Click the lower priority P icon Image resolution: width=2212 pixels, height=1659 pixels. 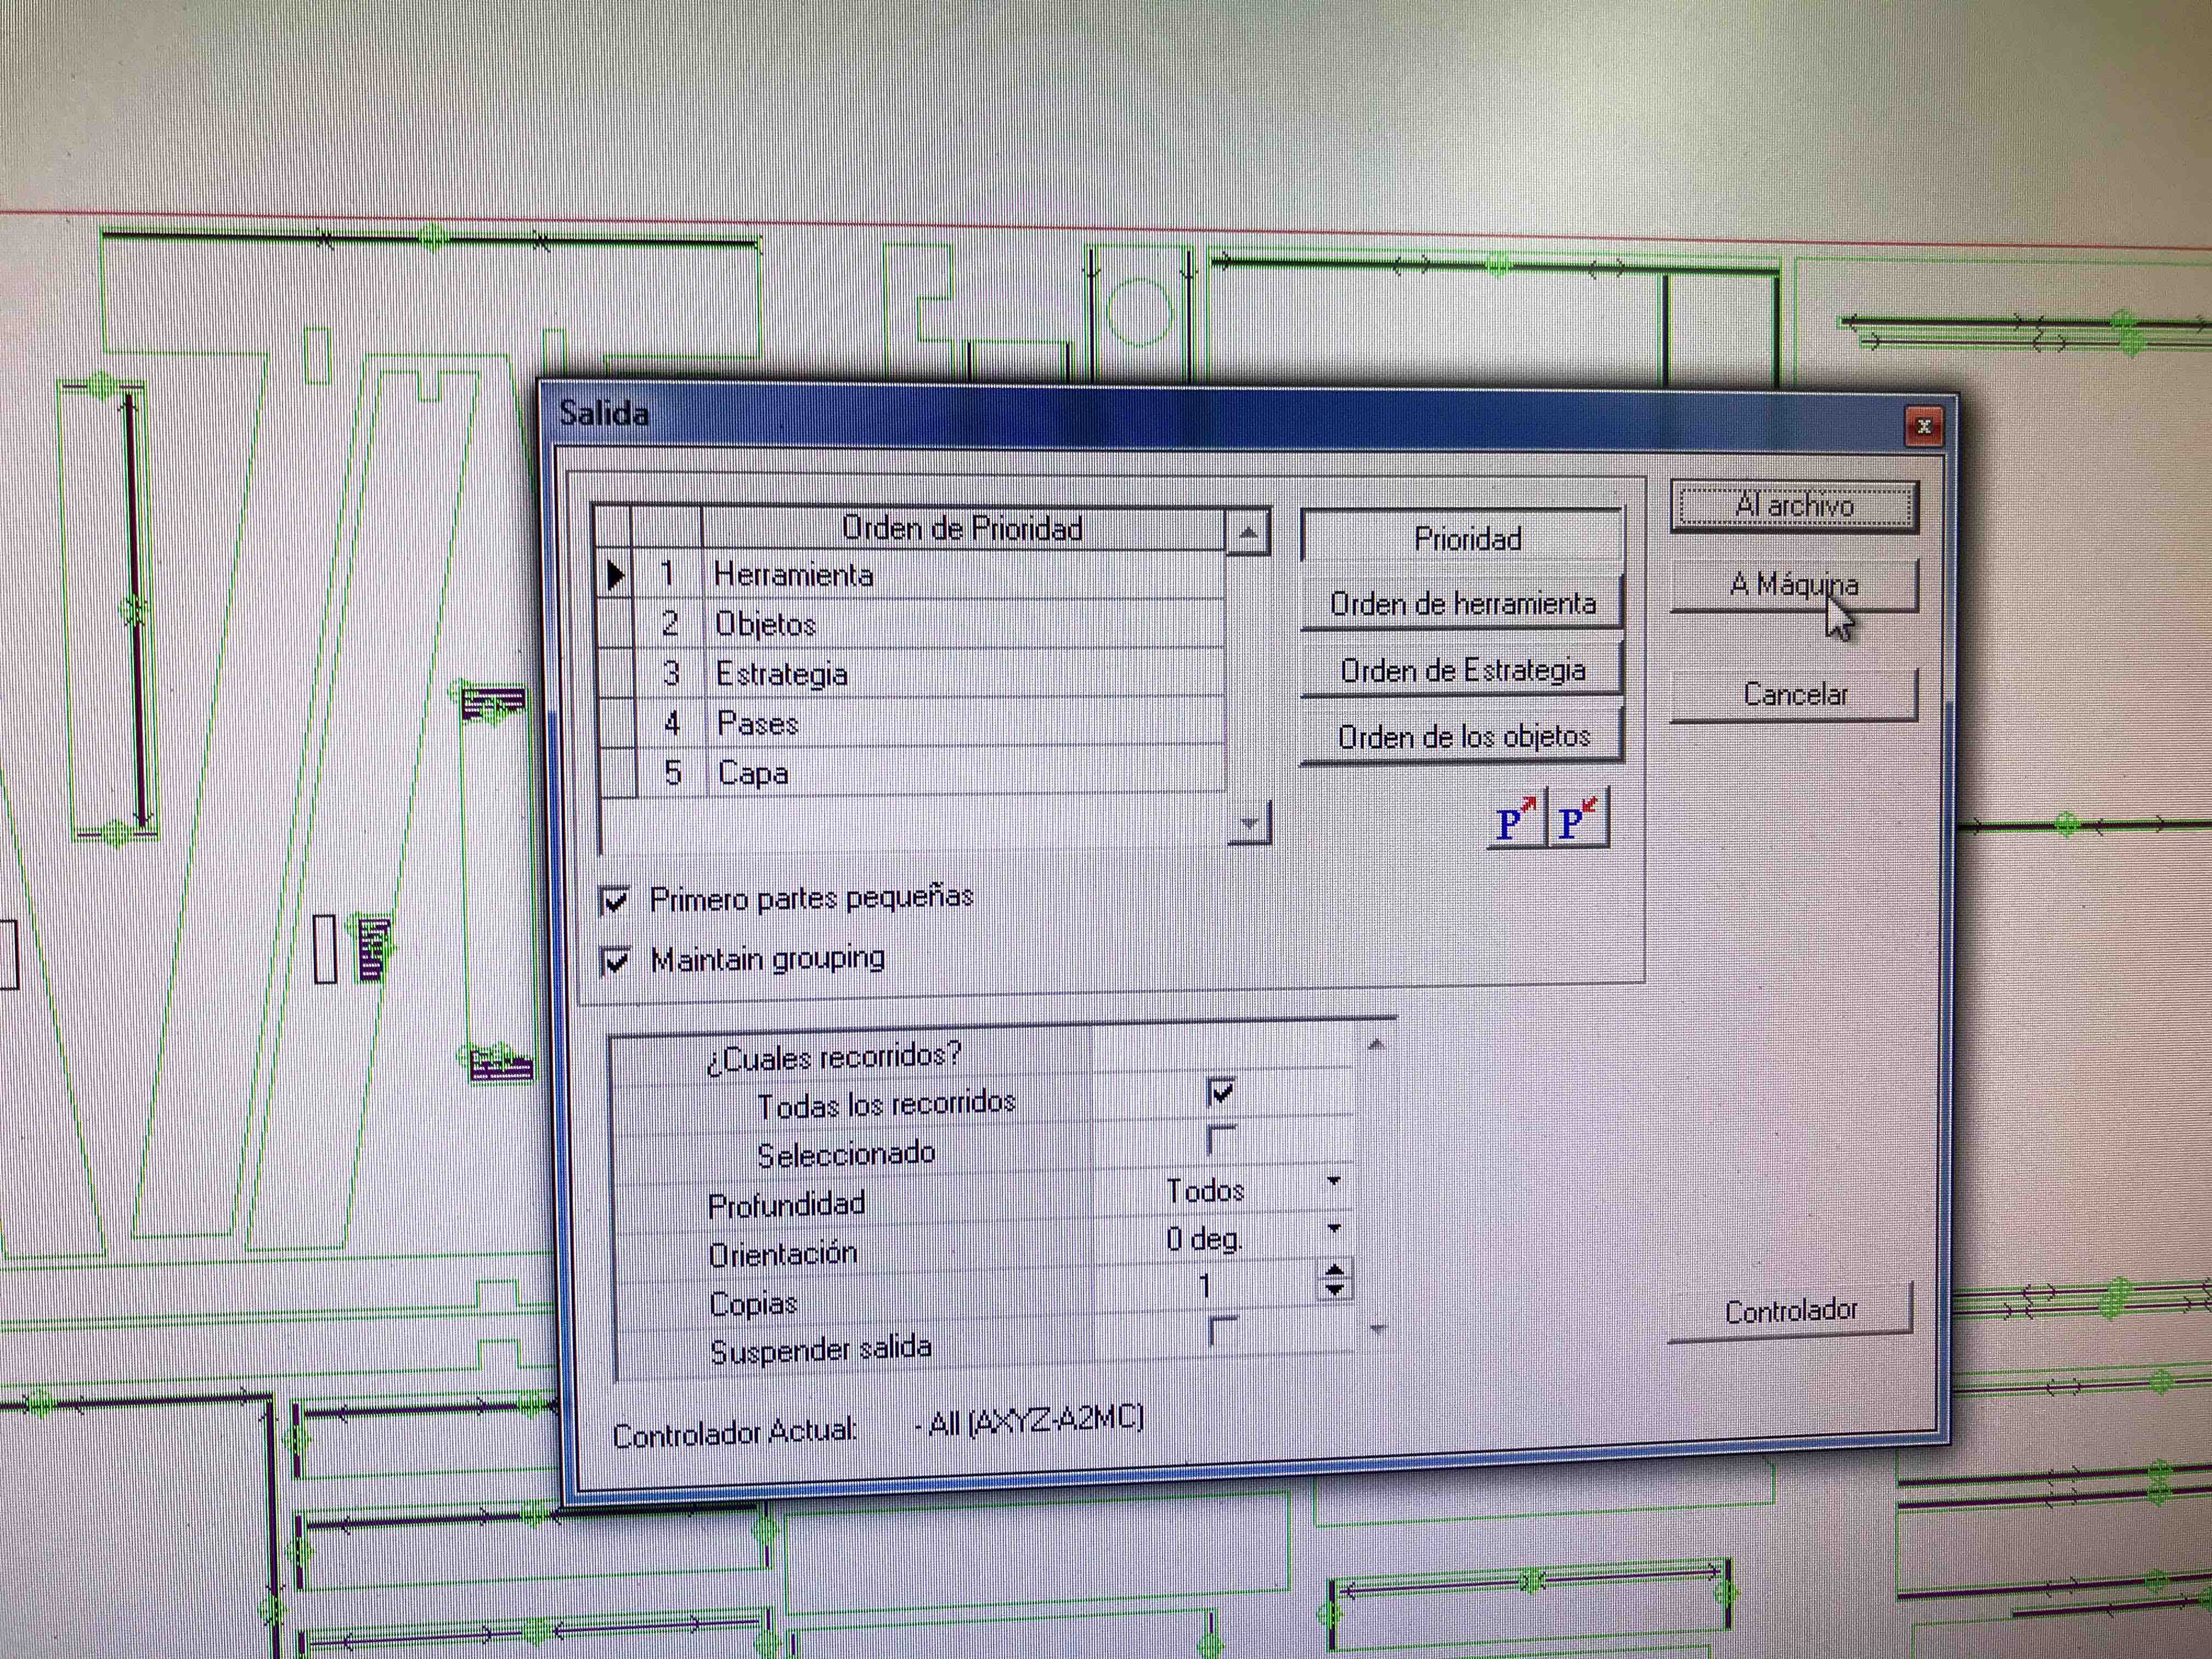pos(1578,821)
